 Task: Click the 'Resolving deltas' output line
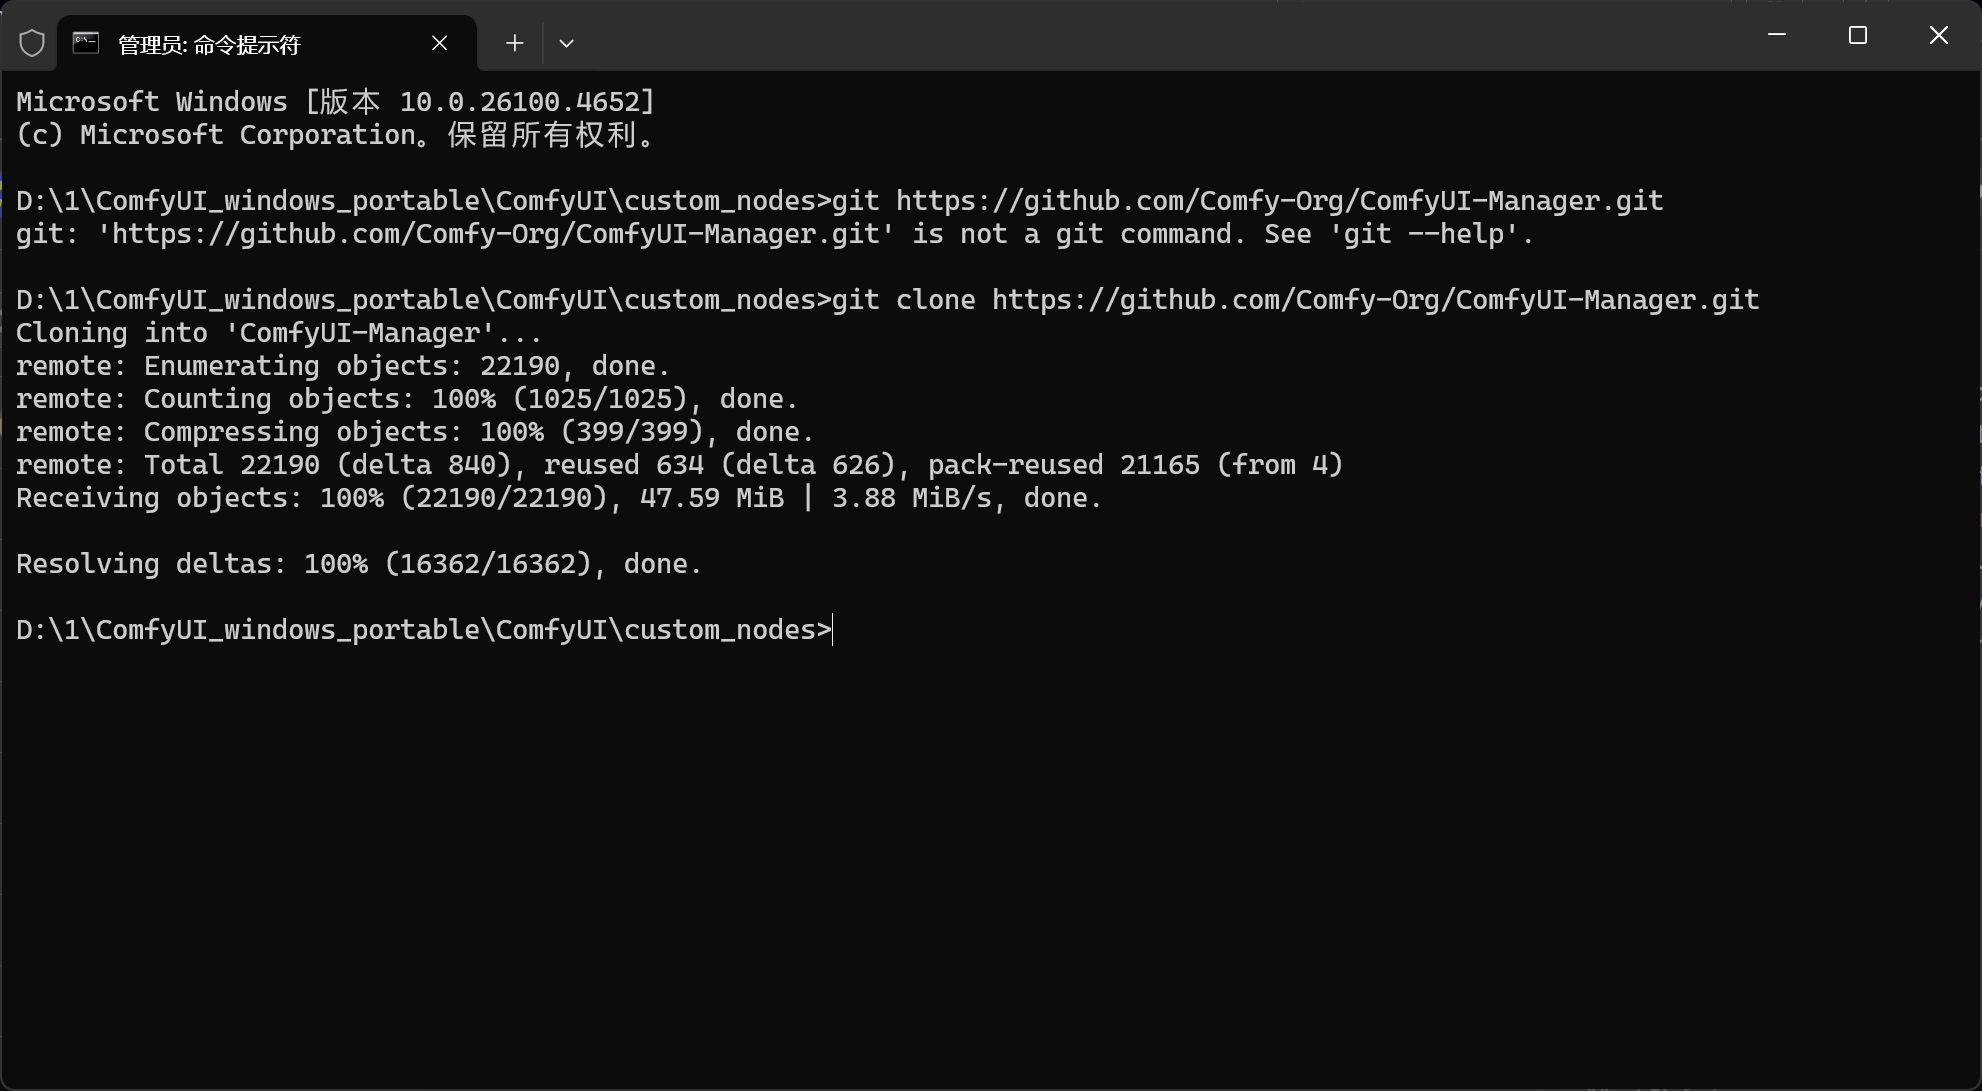click(359, 564)
